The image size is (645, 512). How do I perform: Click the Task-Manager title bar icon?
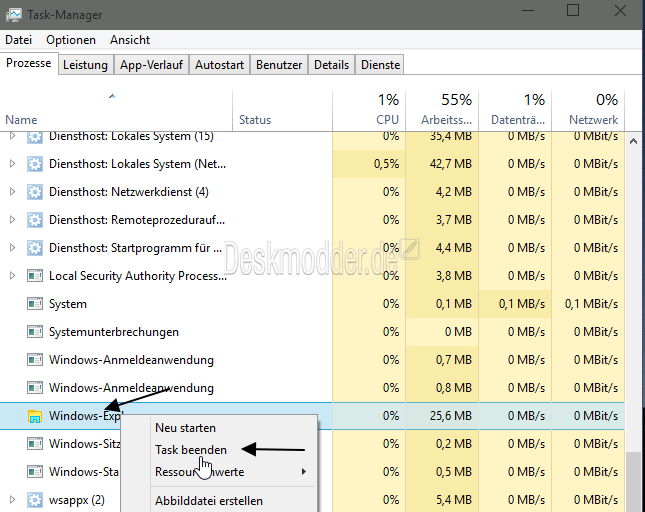(14, 15)
